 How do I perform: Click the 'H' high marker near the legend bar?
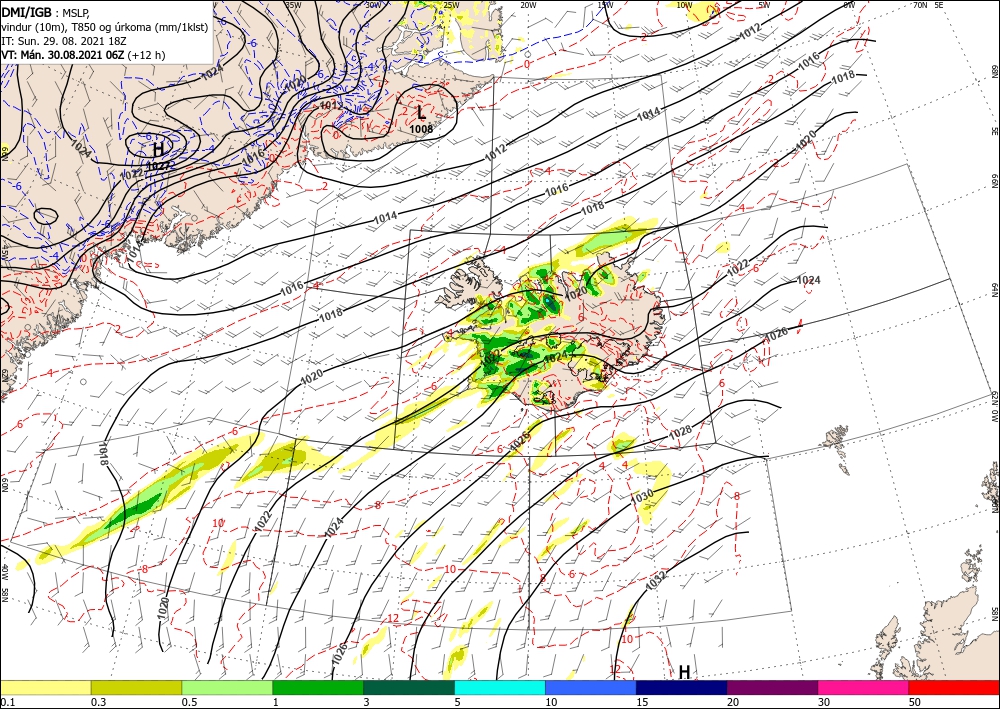(x=684, y=672)
